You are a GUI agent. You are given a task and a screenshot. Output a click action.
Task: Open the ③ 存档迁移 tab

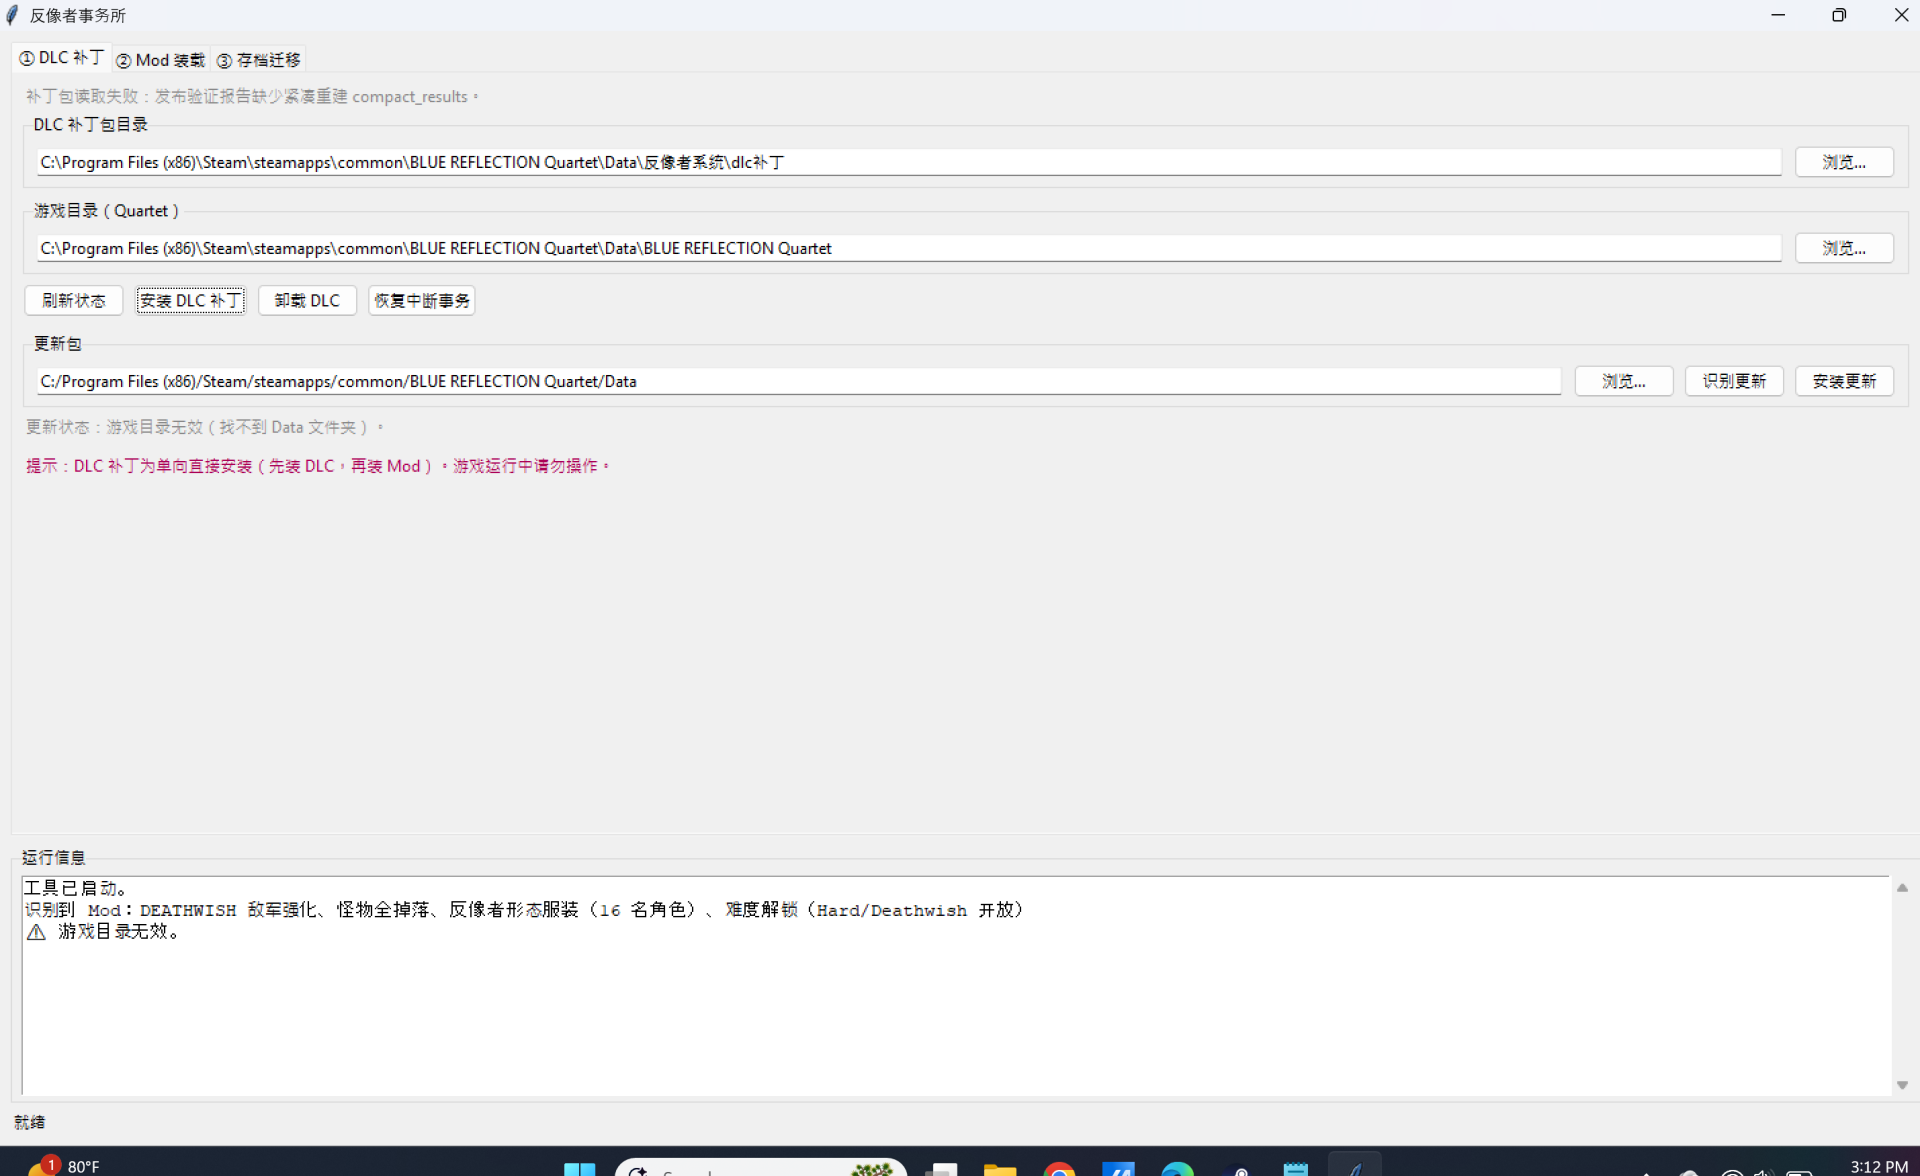(258, 60)
